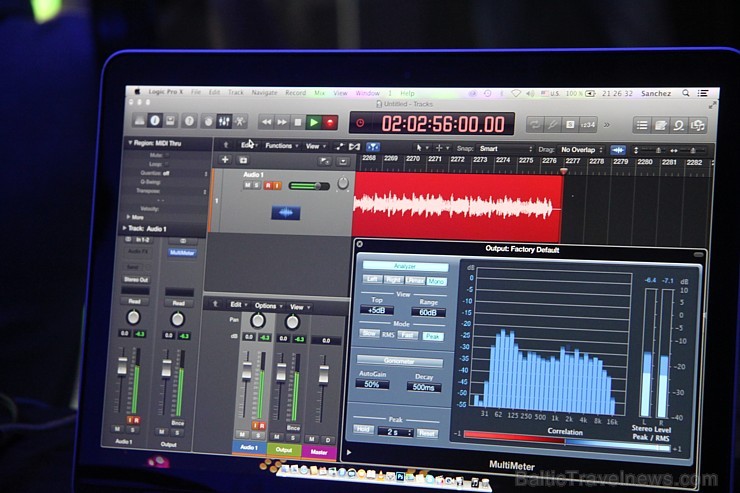The width and height of the screenshot is (740, 493).
Task: Click the red Record button
Action: [x=330, y=123]
